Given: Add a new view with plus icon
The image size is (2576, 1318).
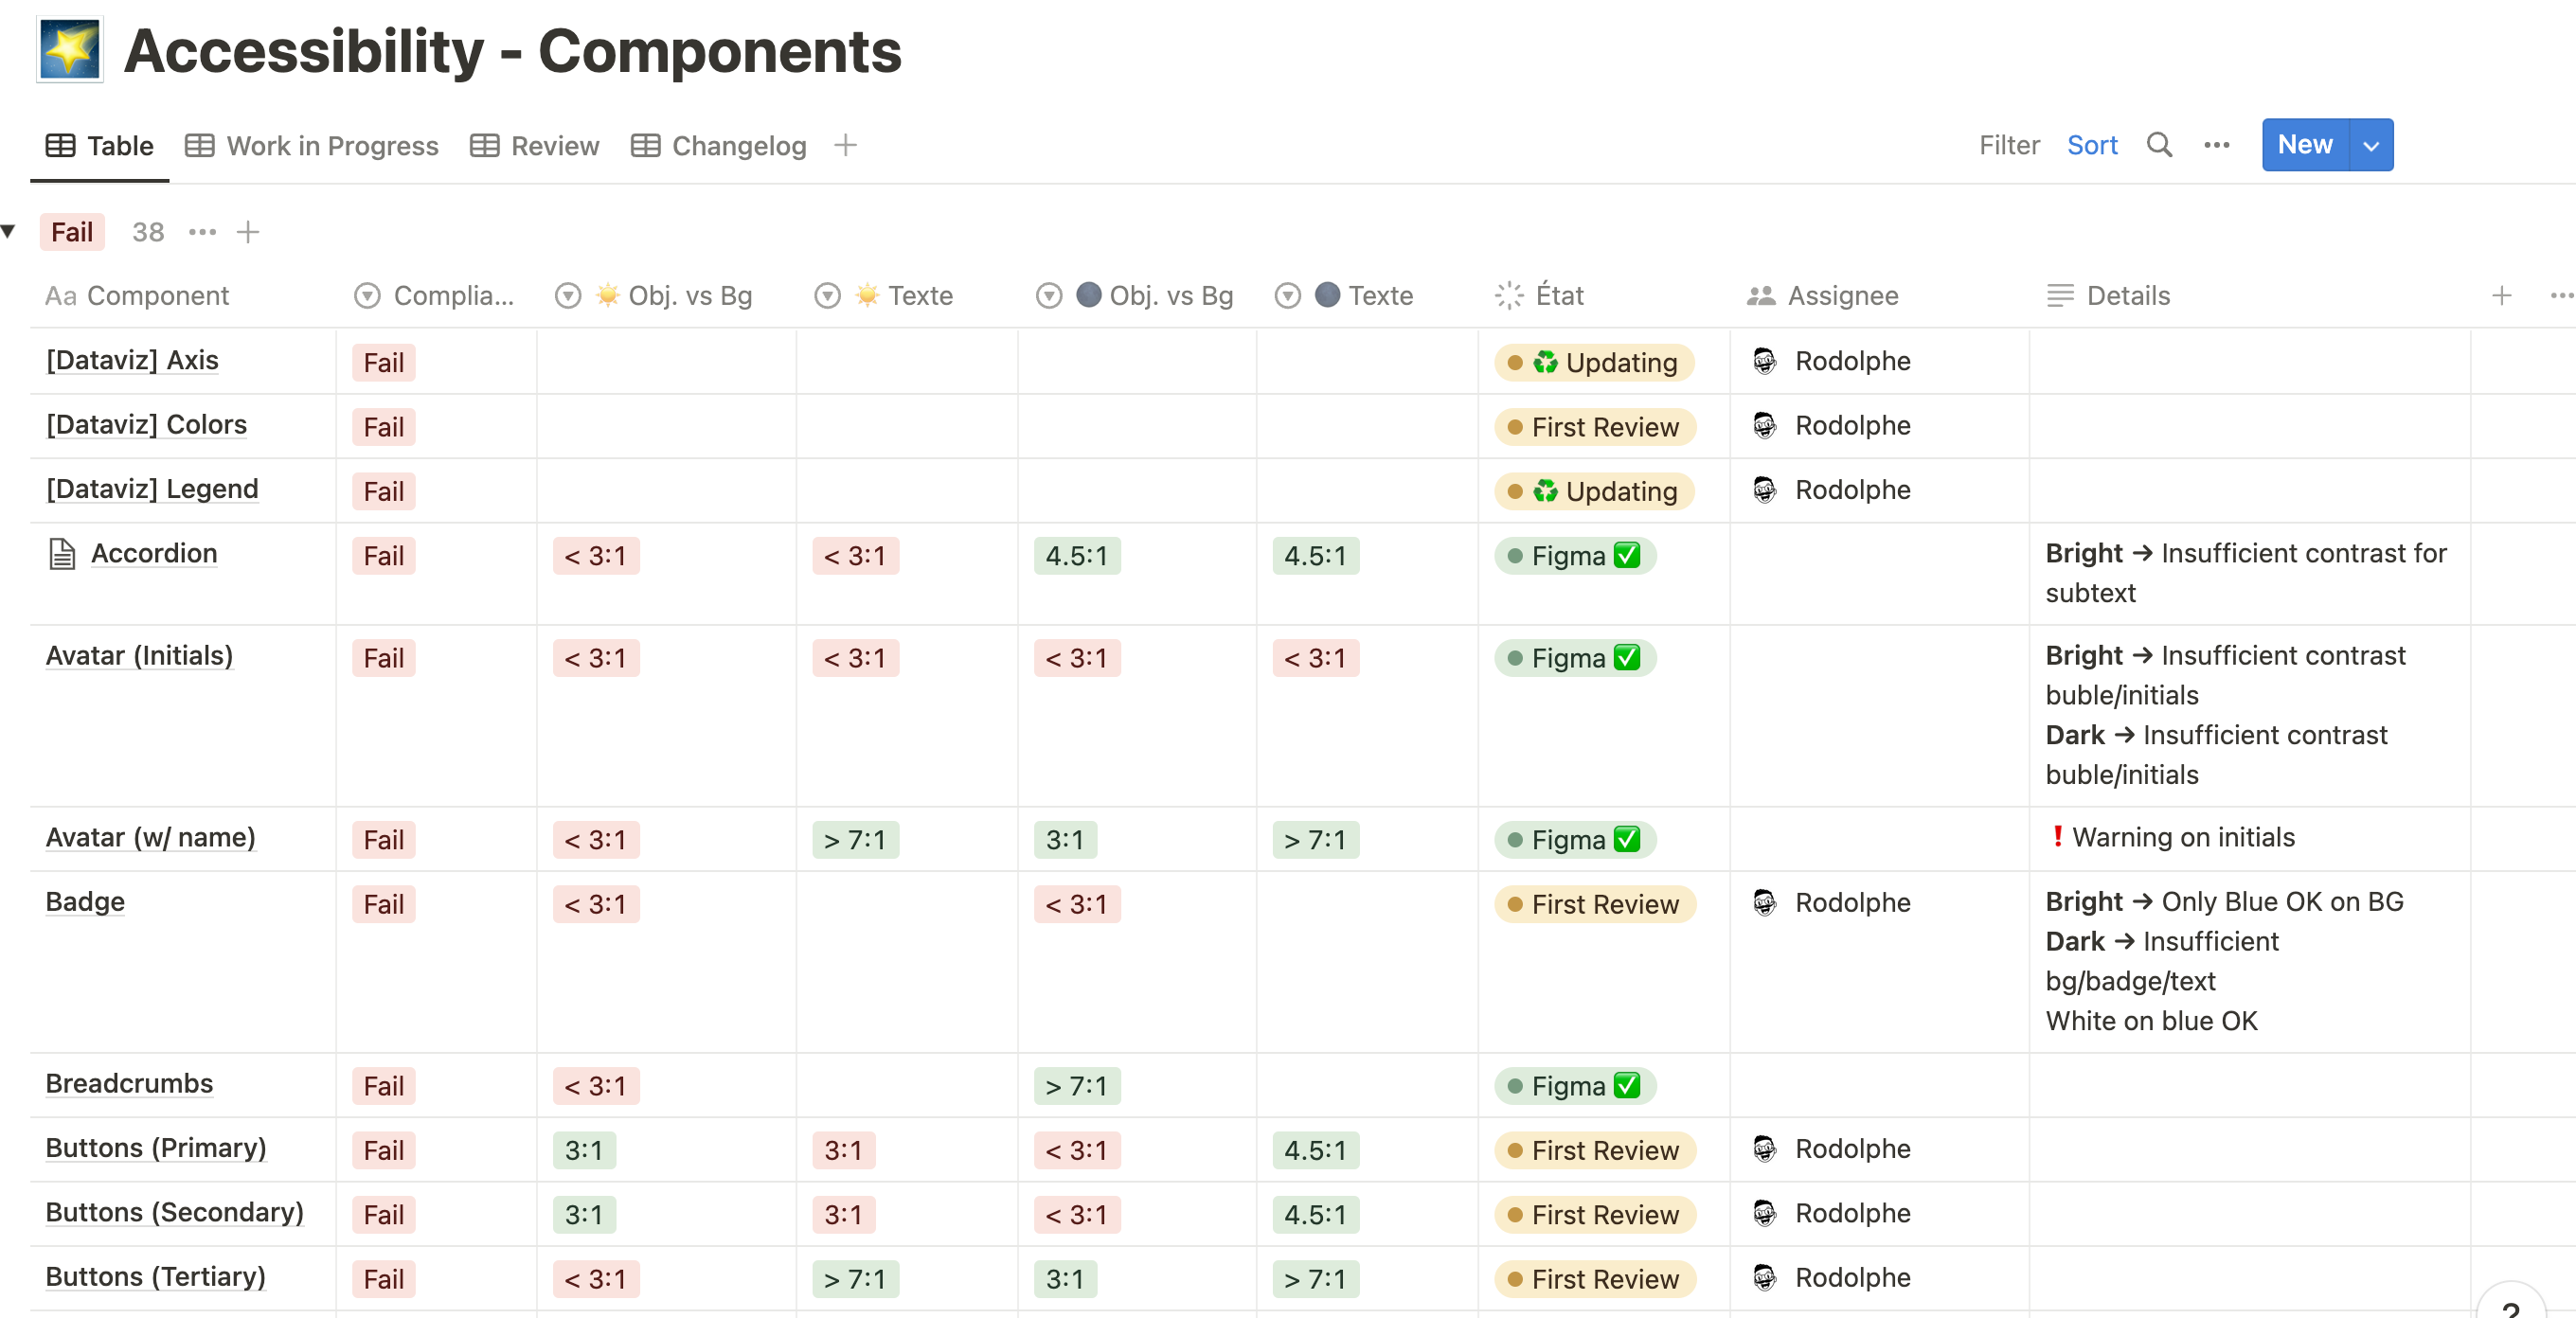Looking at the screenshot, I should [x=845, y=145].
